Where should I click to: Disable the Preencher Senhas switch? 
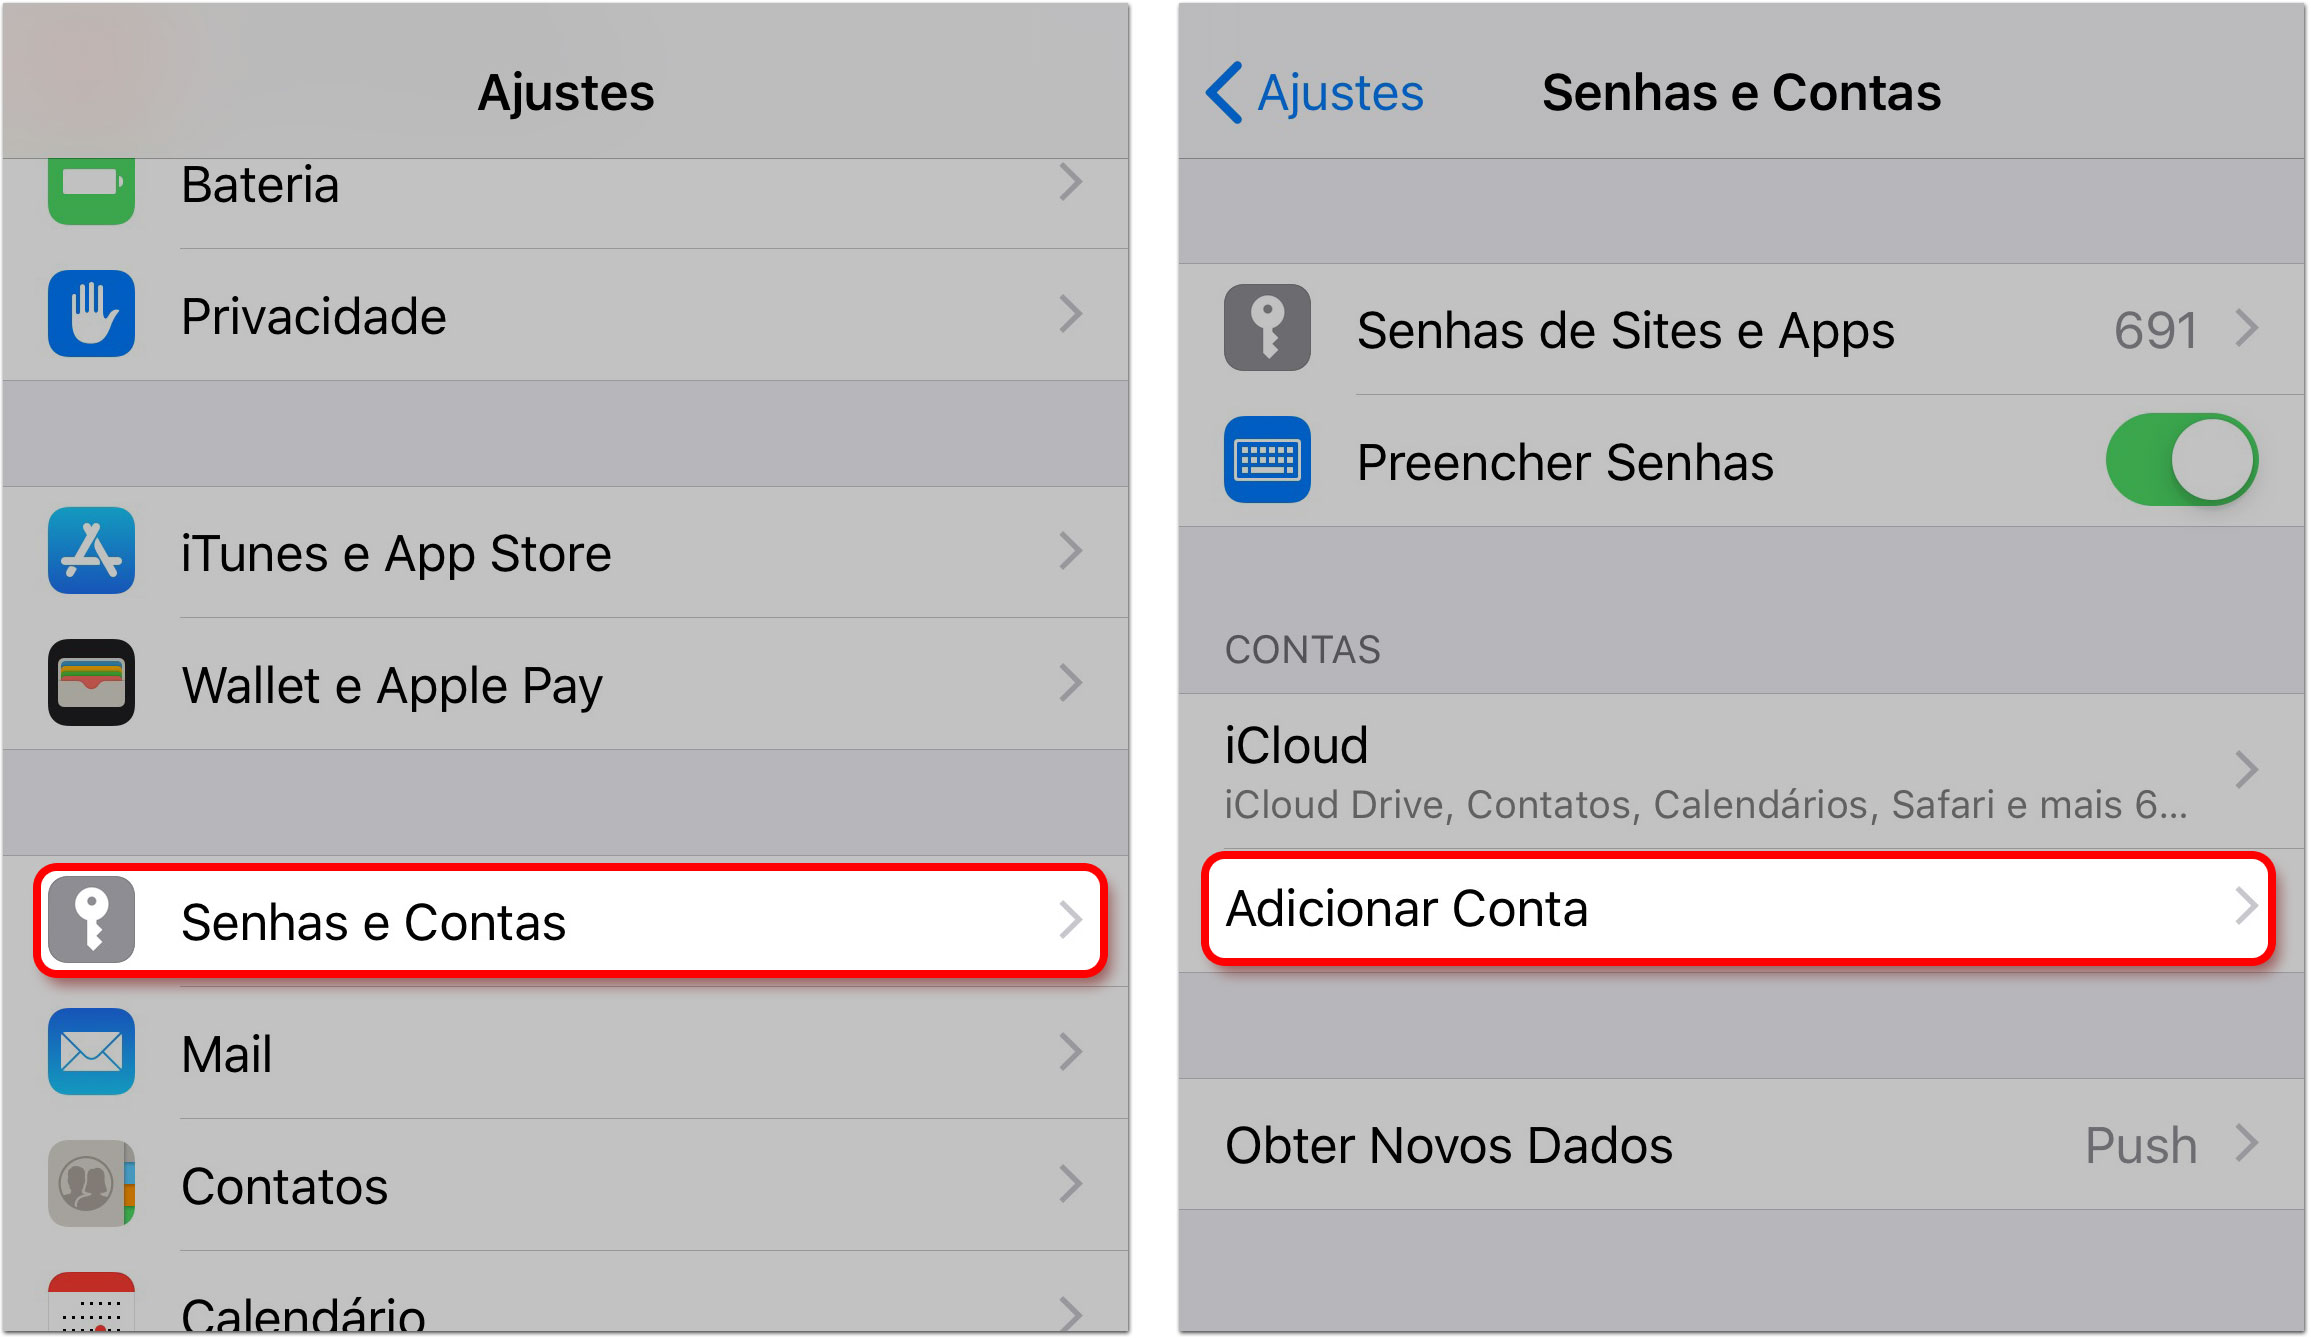point(2181,460)
